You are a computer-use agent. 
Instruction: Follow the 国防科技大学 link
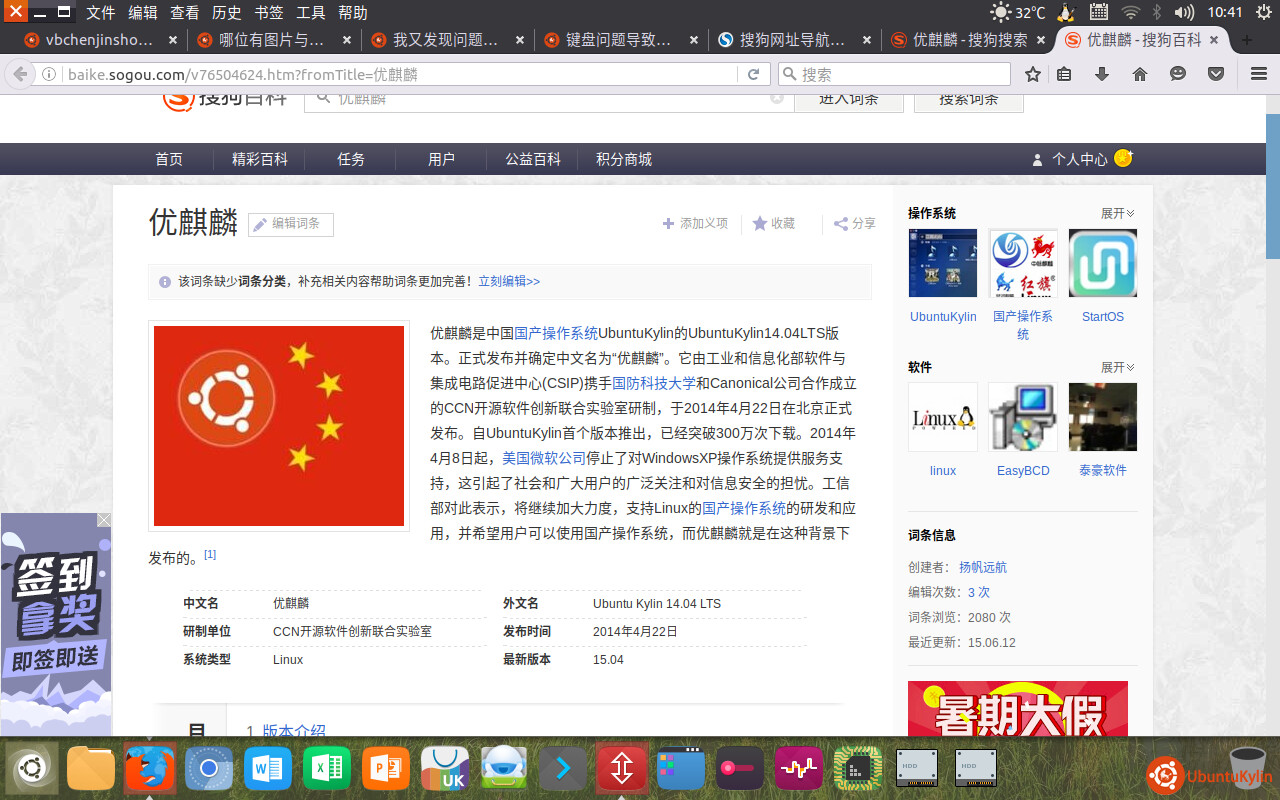(x=653, y=383)
